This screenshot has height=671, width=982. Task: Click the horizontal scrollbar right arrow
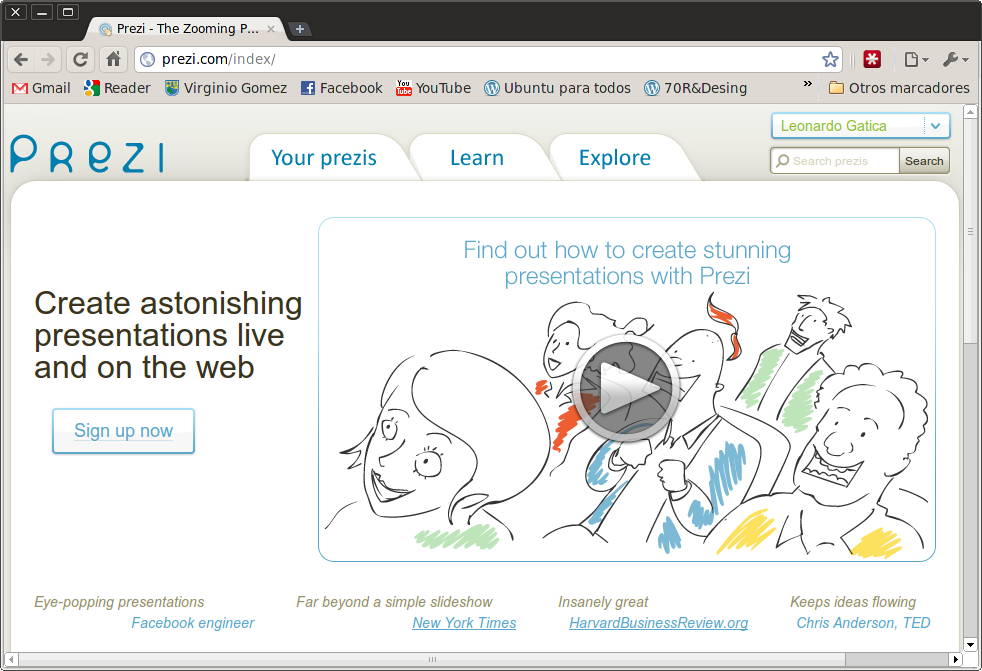(x=955, y=659)
